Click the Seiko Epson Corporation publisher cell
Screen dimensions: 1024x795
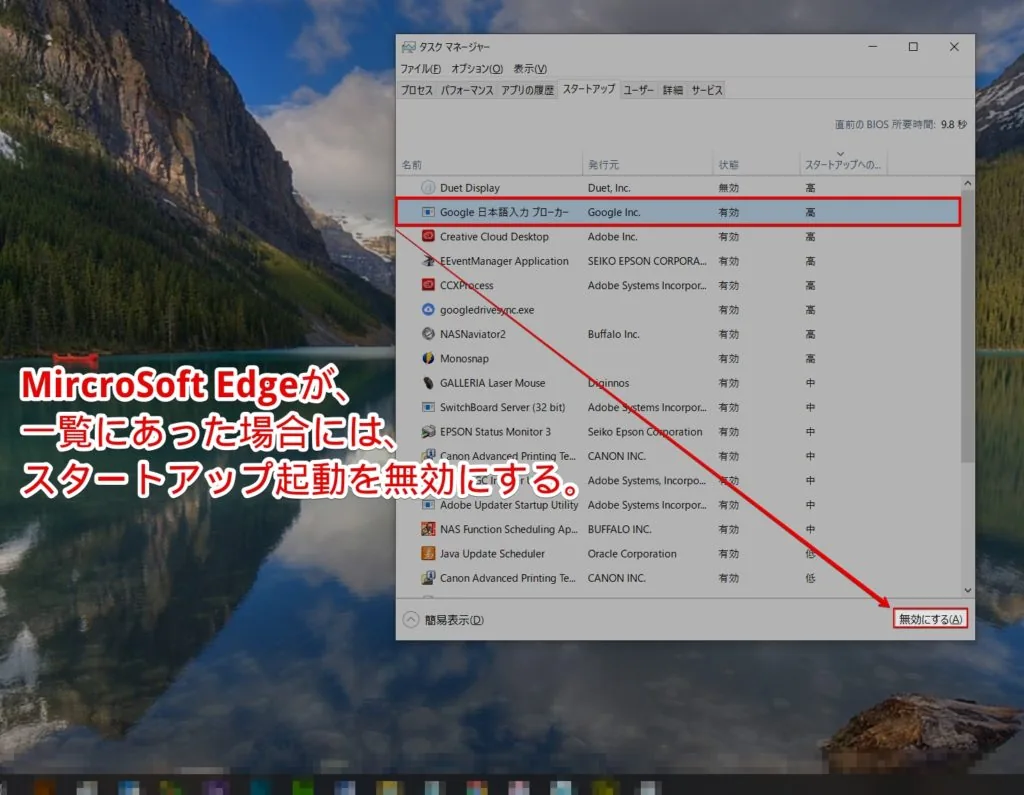click(645, 432)
